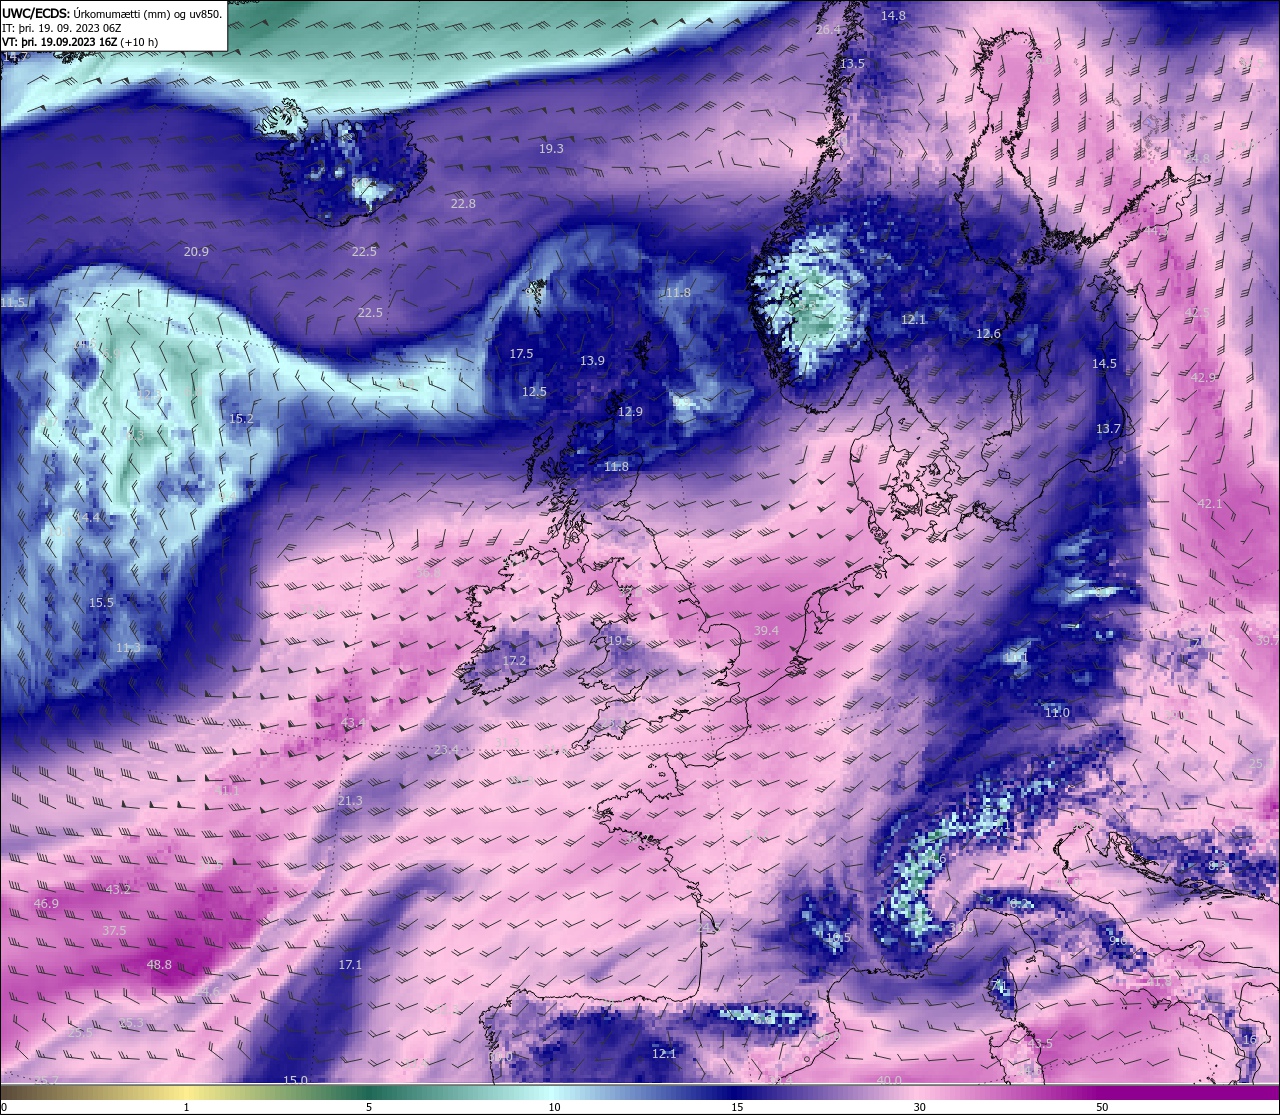Click the map value 15.5
The image size is (1280, 1115).
click(101, 603)
